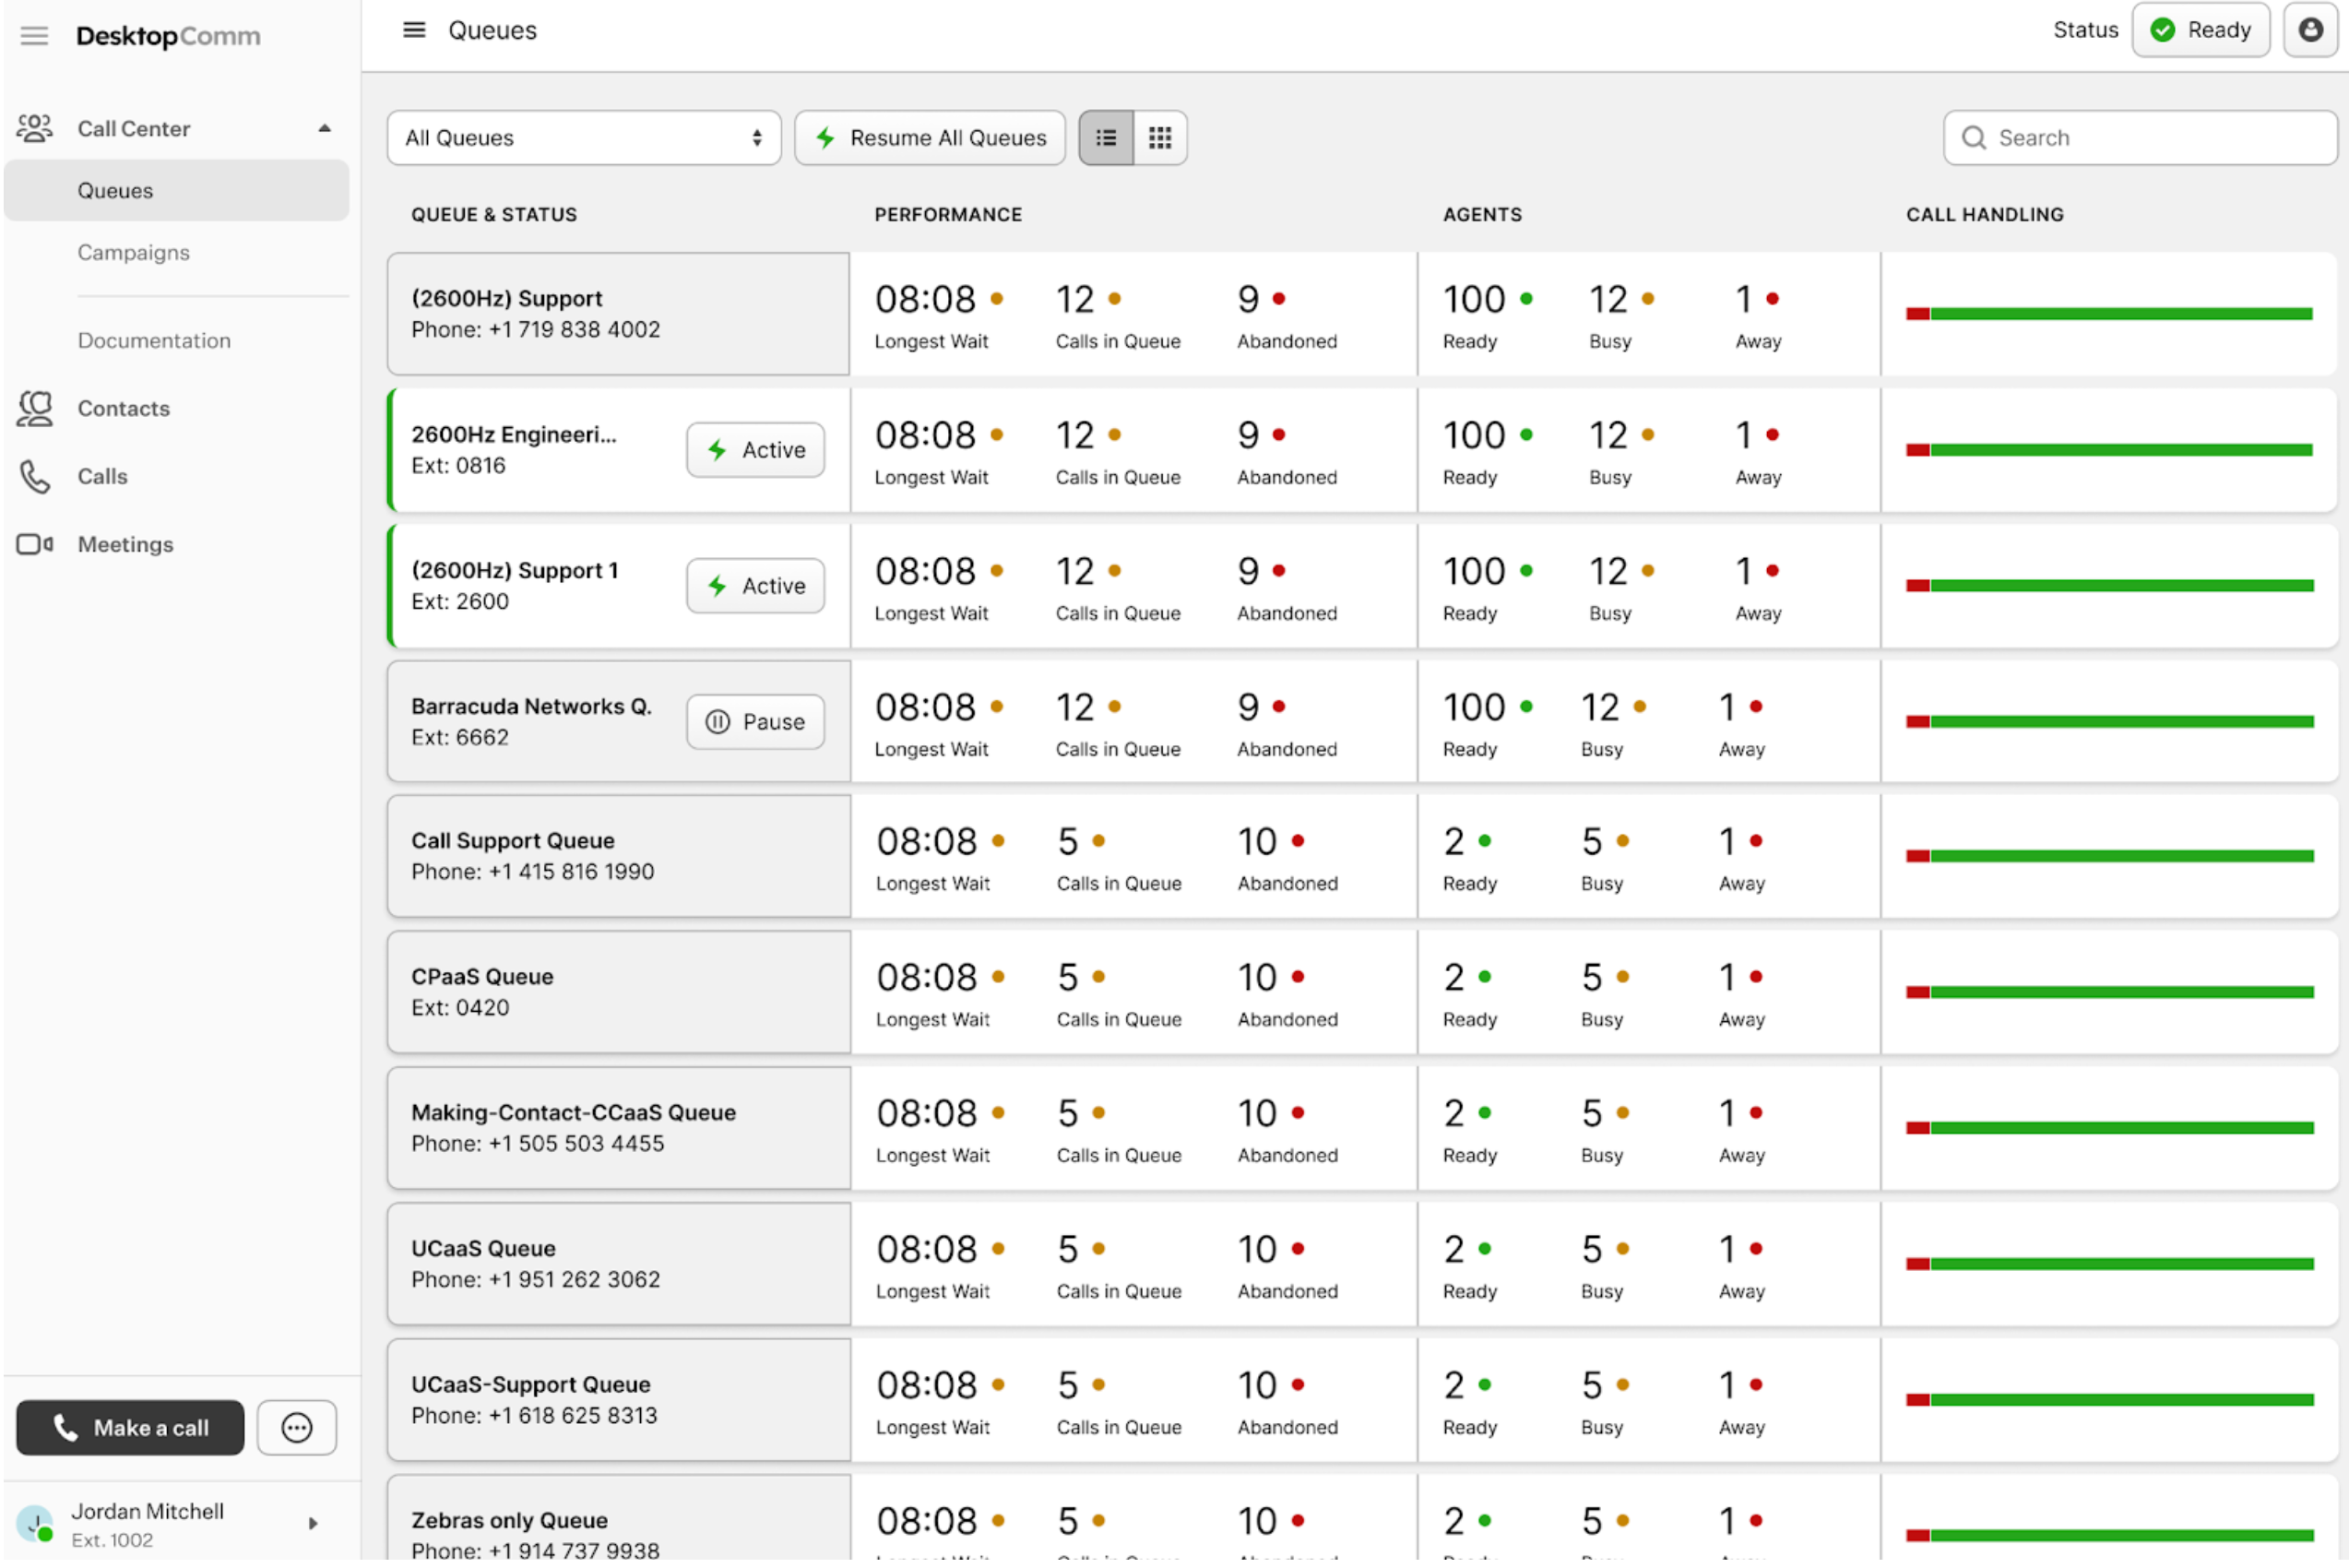Open the user account profile icon
Viewport: 2349px width, 1568px height.
2309,30
